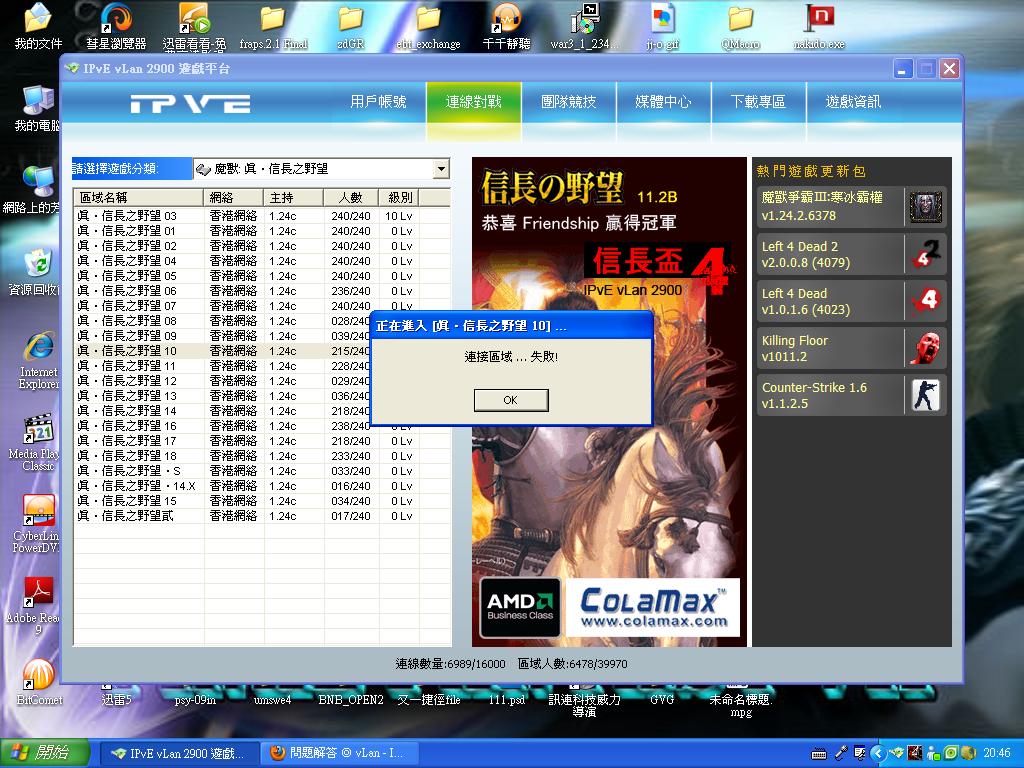Image resolution: width=1024 pixels, height=768 pixels.
Task: Sort by the 區域名稱 column header
Action: tap(138, 197)
